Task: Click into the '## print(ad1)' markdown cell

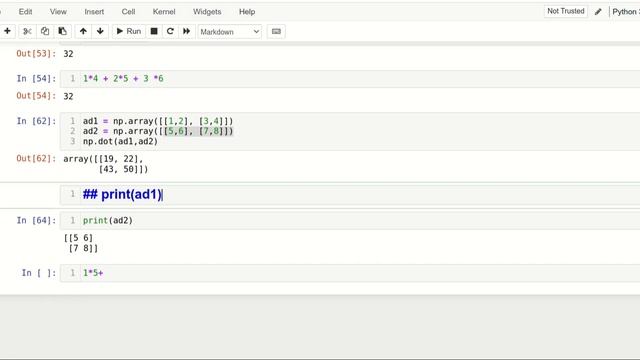Action: click(350, 195)
